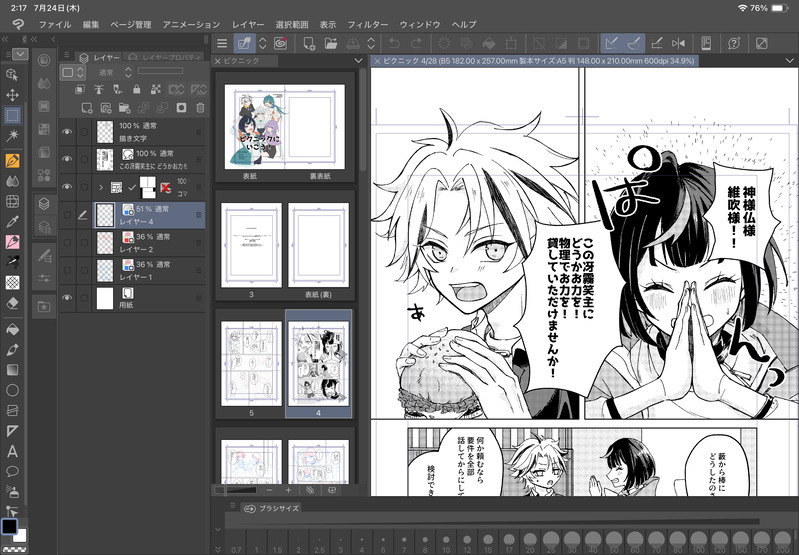Select the Gradient tool
Screen dimensions: 799x555
12,371
